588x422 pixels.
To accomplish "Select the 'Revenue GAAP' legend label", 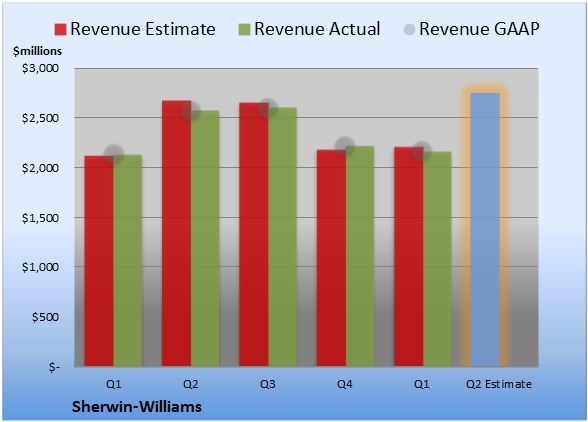I will [479, 29].
